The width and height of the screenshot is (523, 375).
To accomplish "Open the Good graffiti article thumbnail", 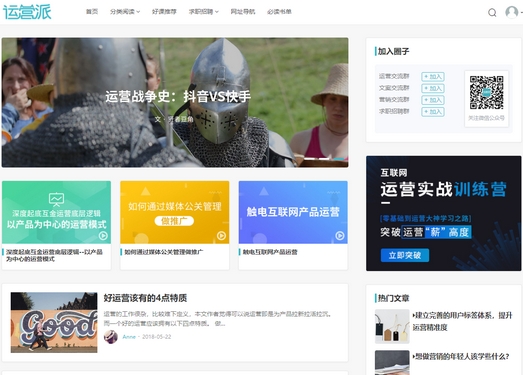I will click(x=54, y=323).
